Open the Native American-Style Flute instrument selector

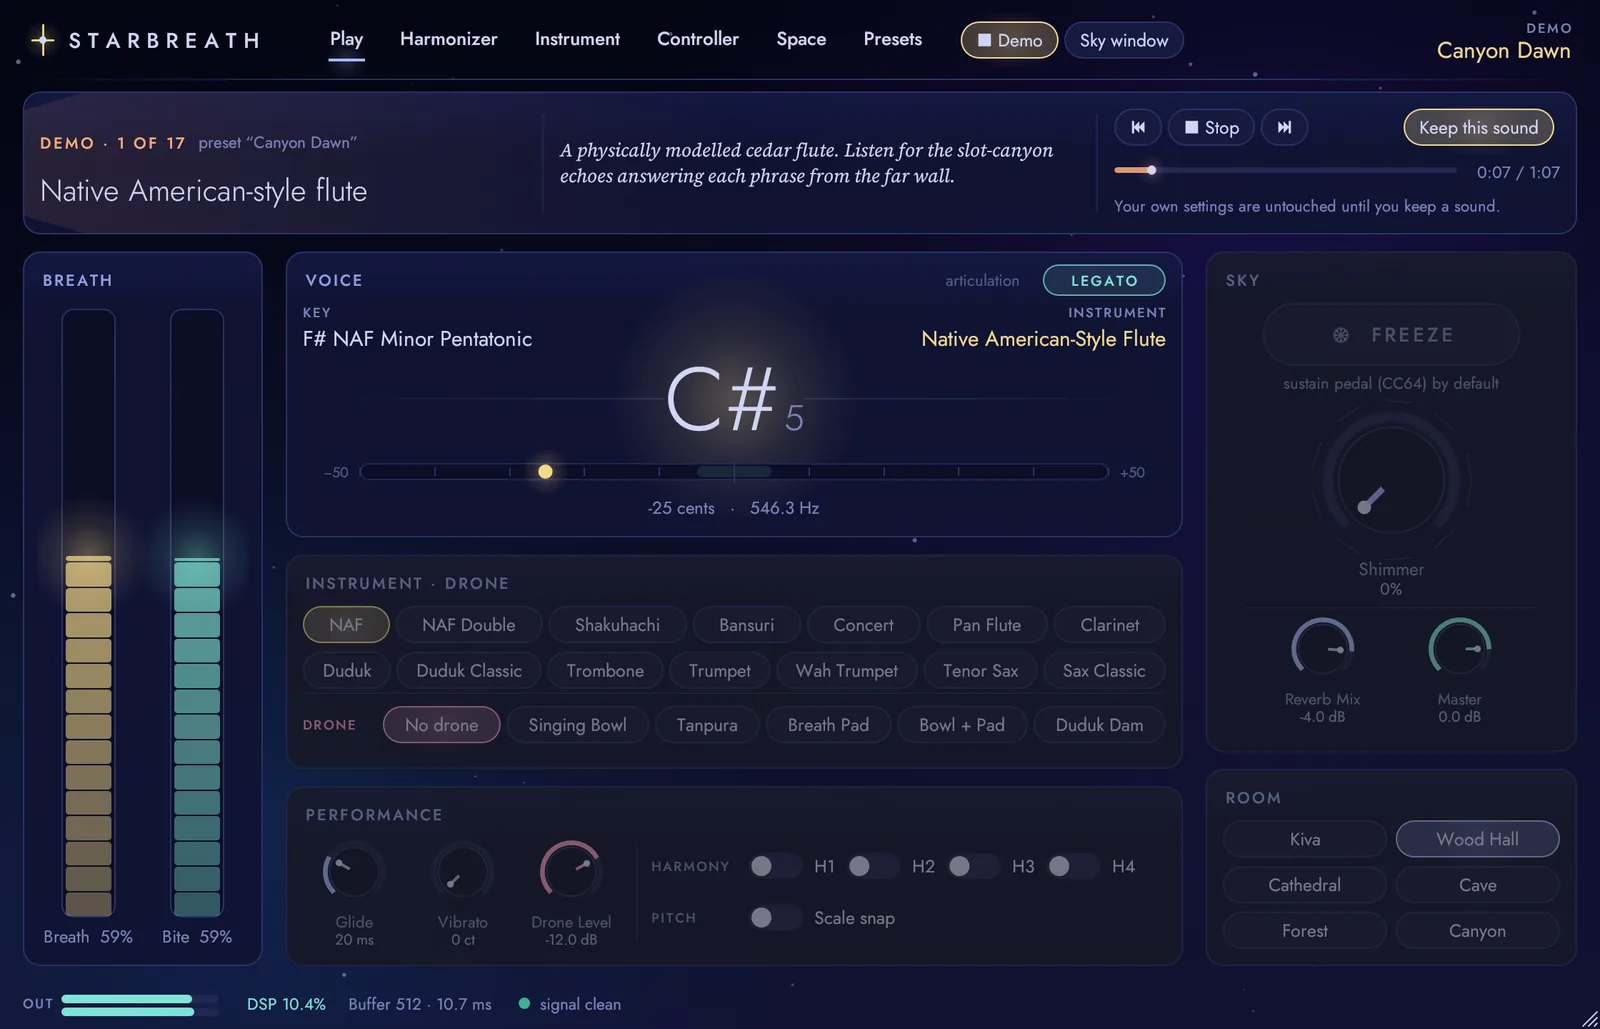1043,339
